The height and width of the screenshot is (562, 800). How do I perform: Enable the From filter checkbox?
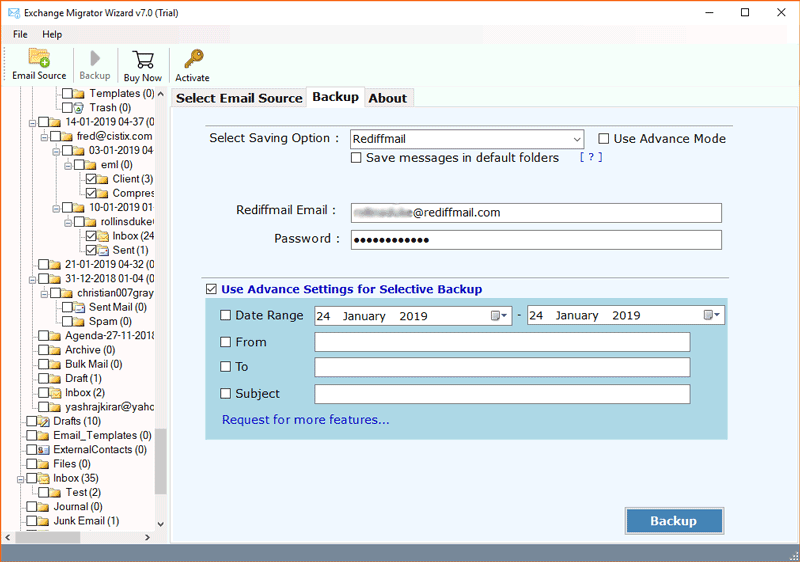click(226, 342)
